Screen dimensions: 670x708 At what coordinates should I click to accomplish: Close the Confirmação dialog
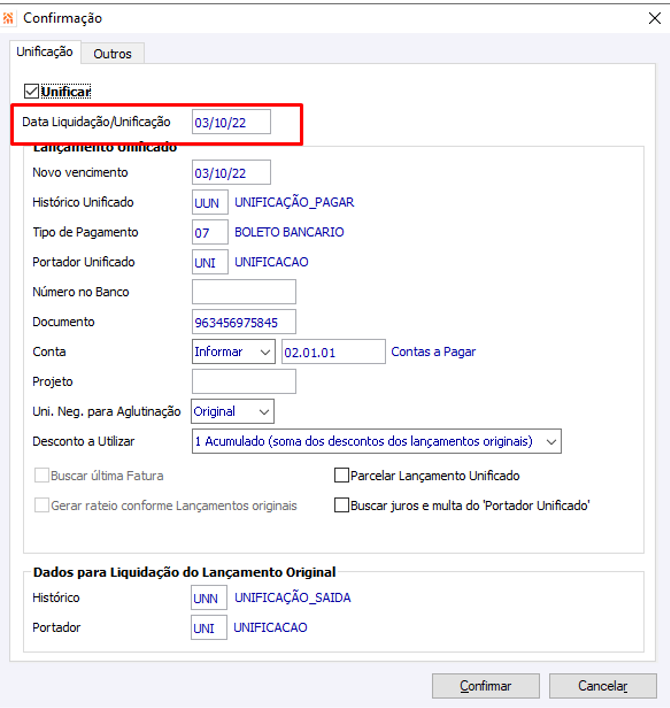point(654,18)
